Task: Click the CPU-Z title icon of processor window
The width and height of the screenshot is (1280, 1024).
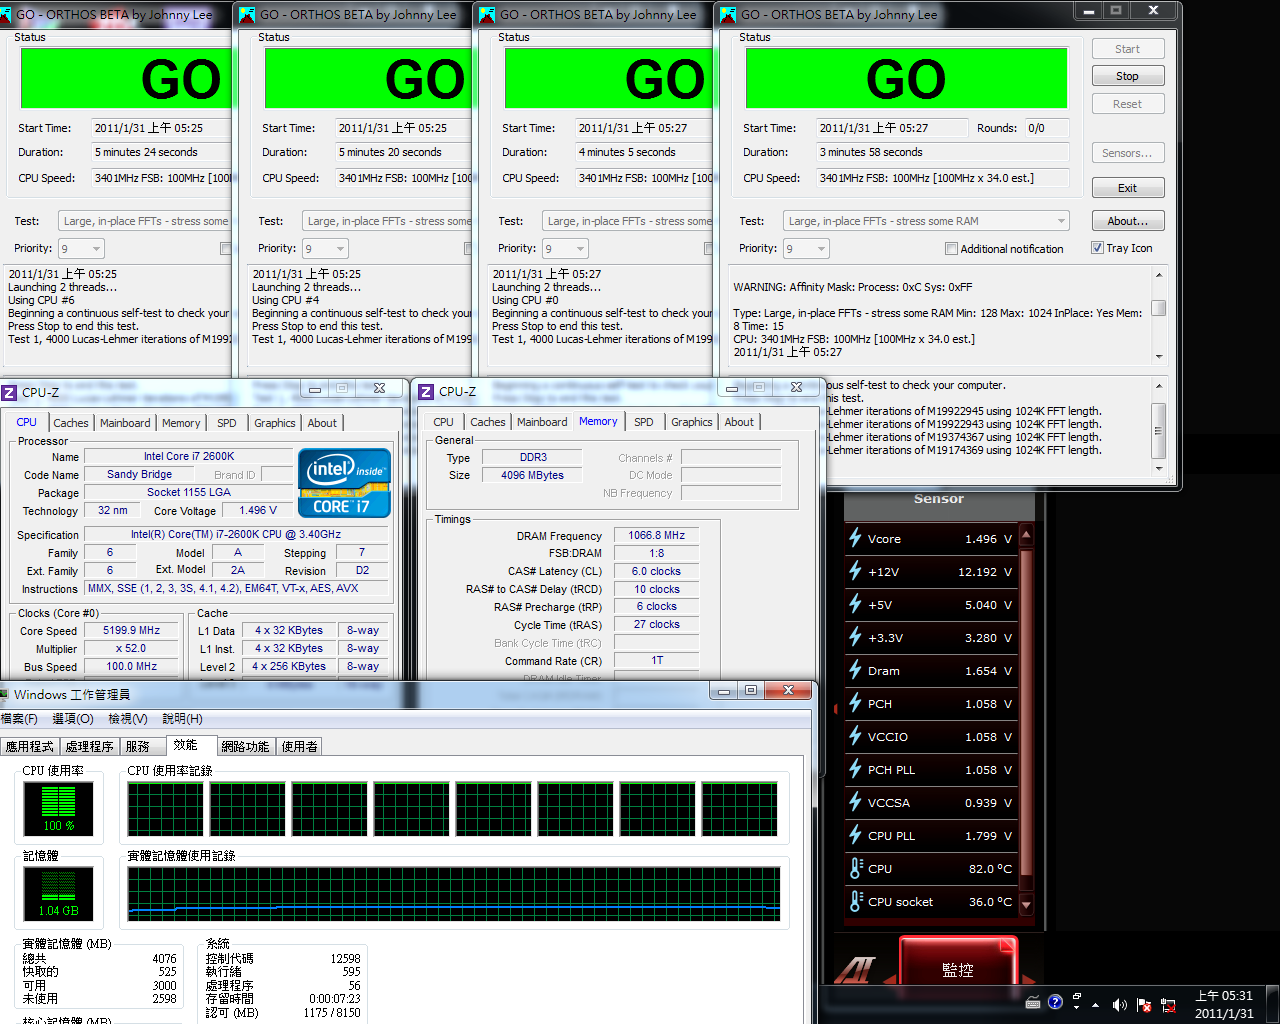Action: [9, 392]
